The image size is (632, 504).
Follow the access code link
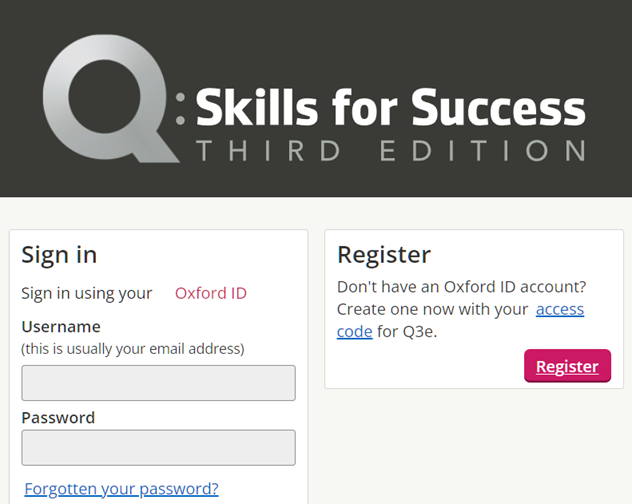(x=560, y=309)
